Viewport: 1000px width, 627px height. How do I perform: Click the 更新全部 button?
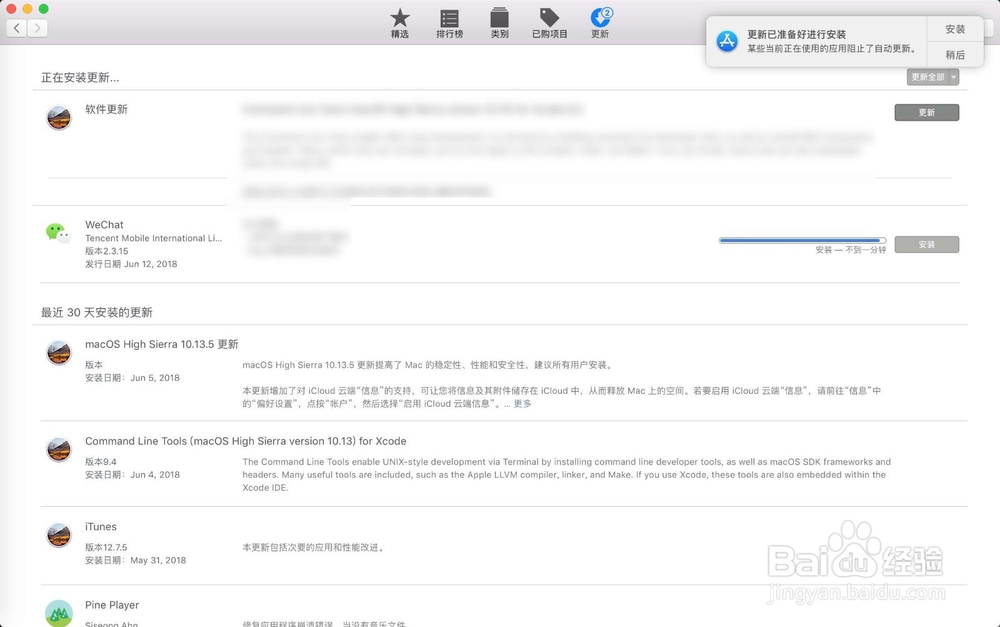928,77
